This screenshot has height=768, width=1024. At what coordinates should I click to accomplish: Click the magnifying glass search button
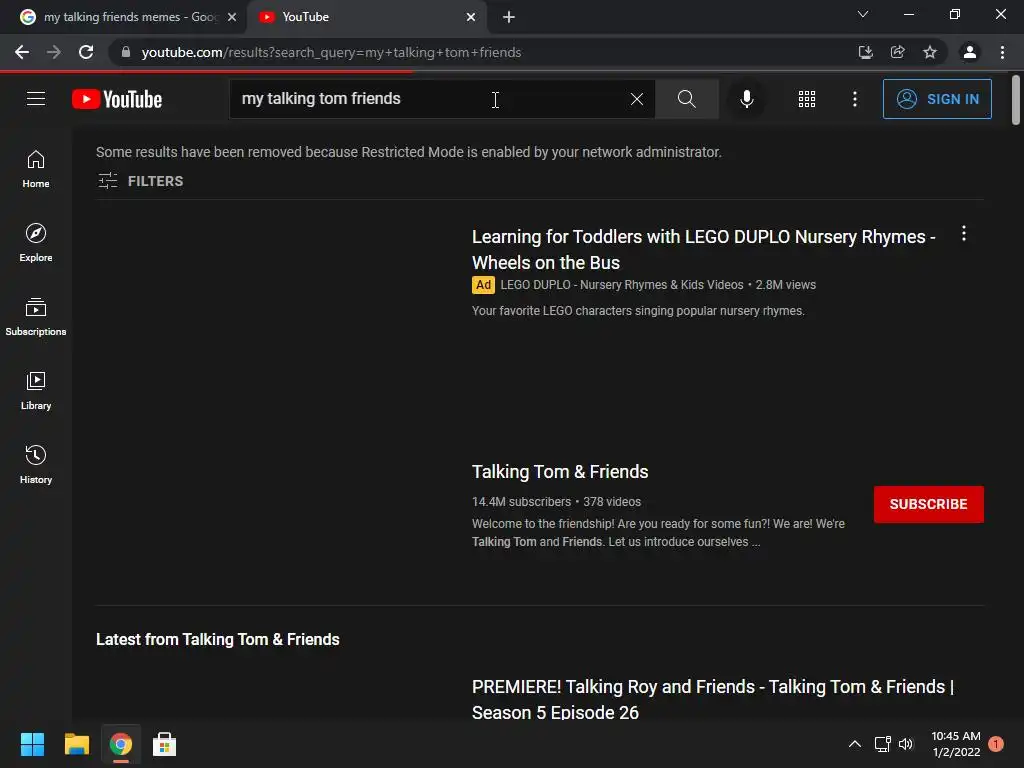point(686,99)
